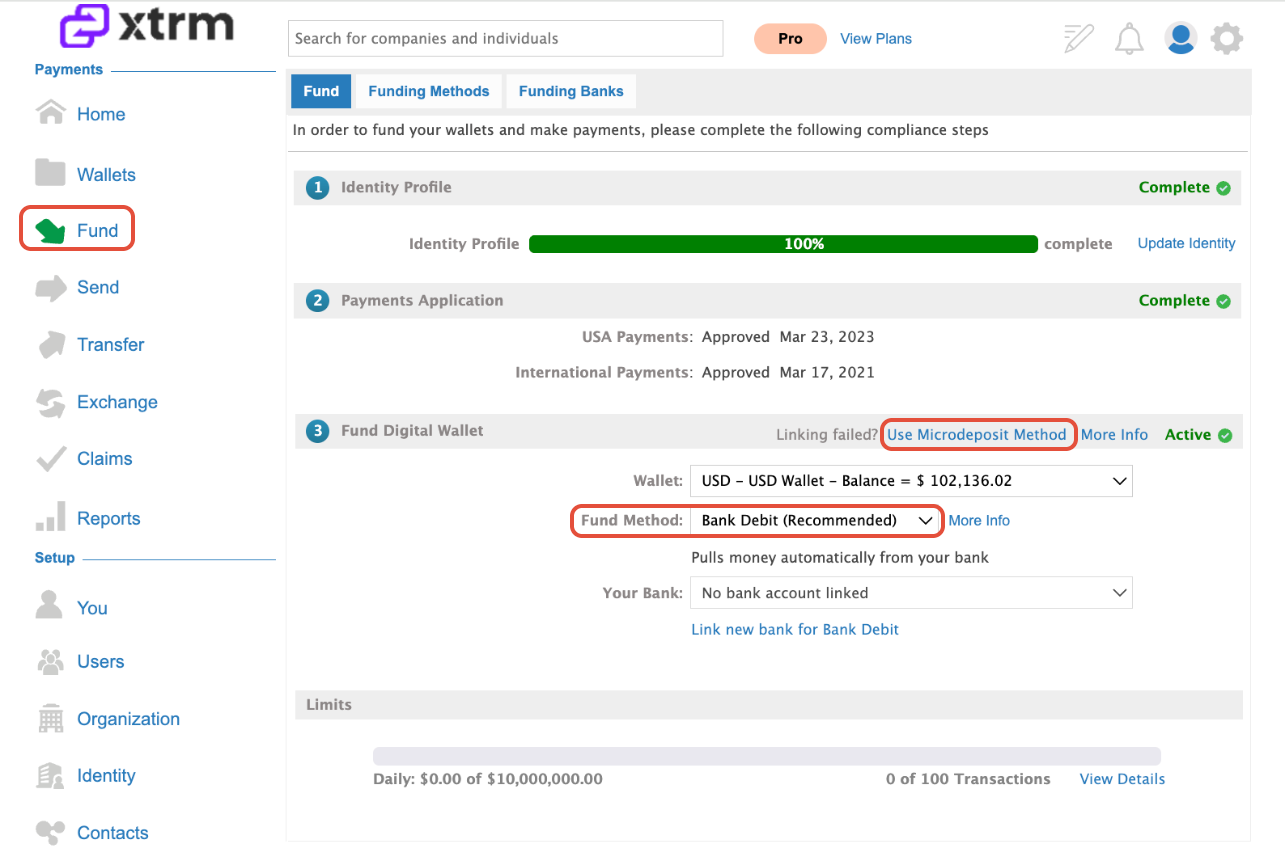Open Reports from the sidebar menu
Image resolution: width=1285 pixels, height=865 pixels.
[109, 519]
